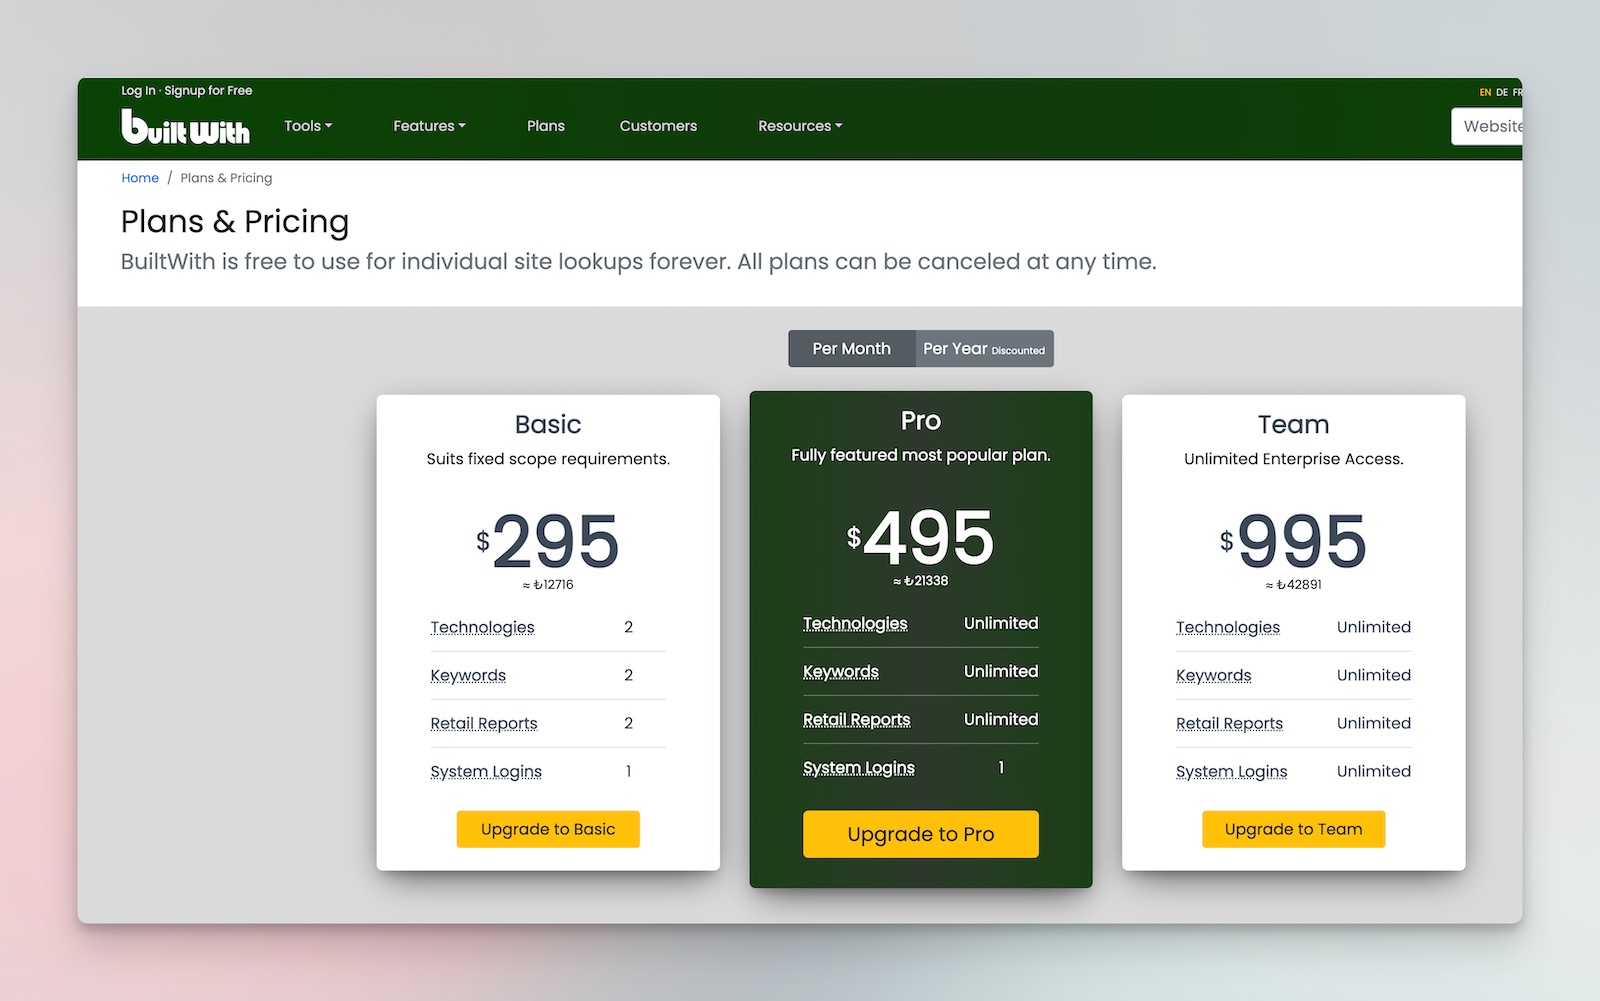Click Retail Reports in Basic plan

484,723
